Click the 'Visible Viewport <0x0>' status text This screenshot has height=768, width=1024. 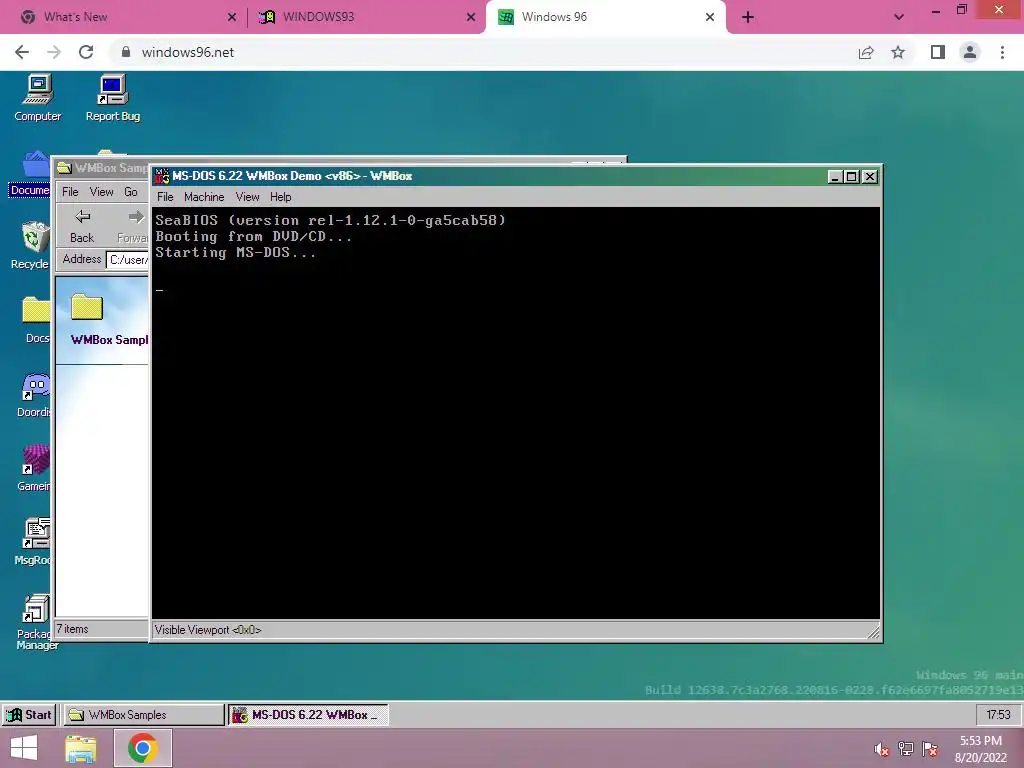click(x=208, y=630)
